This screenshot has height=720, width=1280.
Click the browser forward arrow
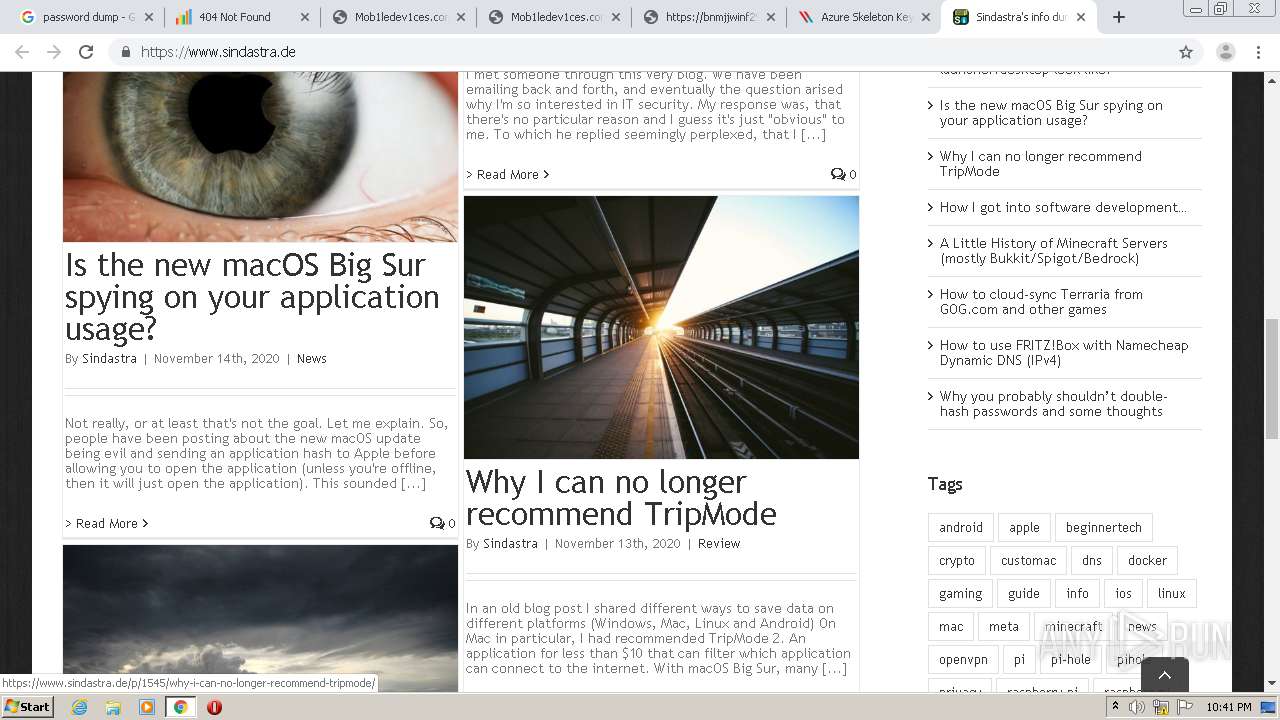(54, 52)
